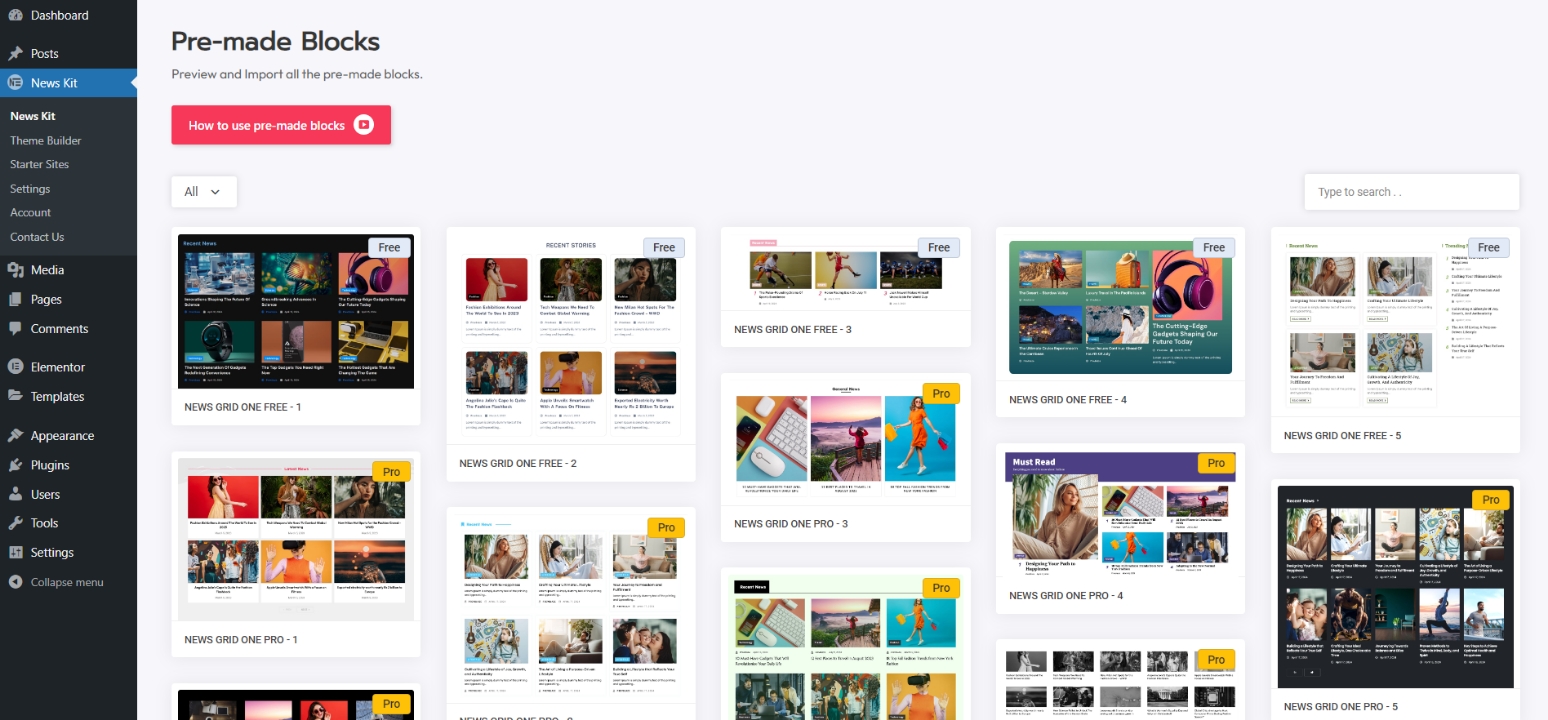This screenshot has width=1548, height=720.
Task: Open News Grid One Free - 4 thumbnail
Action: [1120, 308]
